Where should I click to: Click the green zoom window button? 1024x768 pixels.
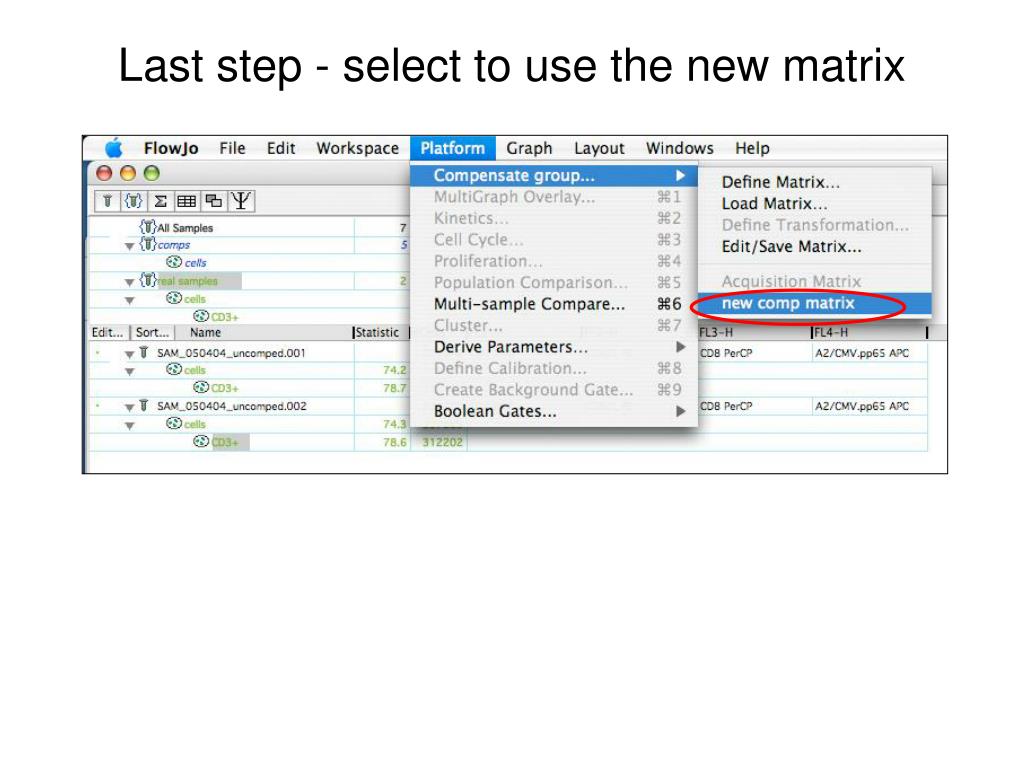coord(152,173)
